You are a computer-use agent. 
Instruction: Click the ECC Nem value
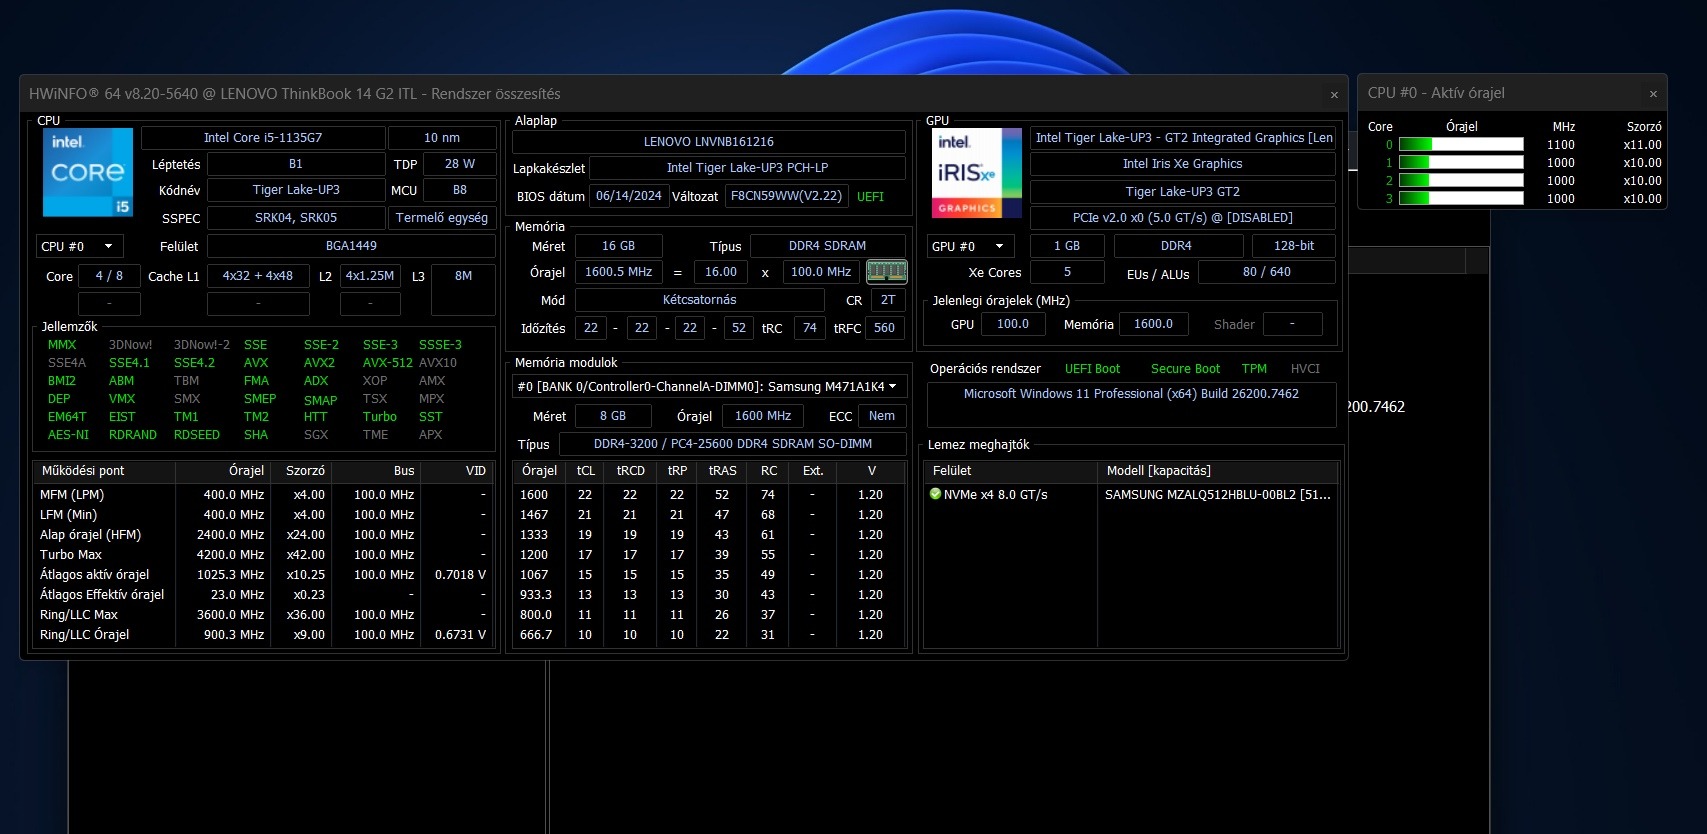tap(882, 416)
